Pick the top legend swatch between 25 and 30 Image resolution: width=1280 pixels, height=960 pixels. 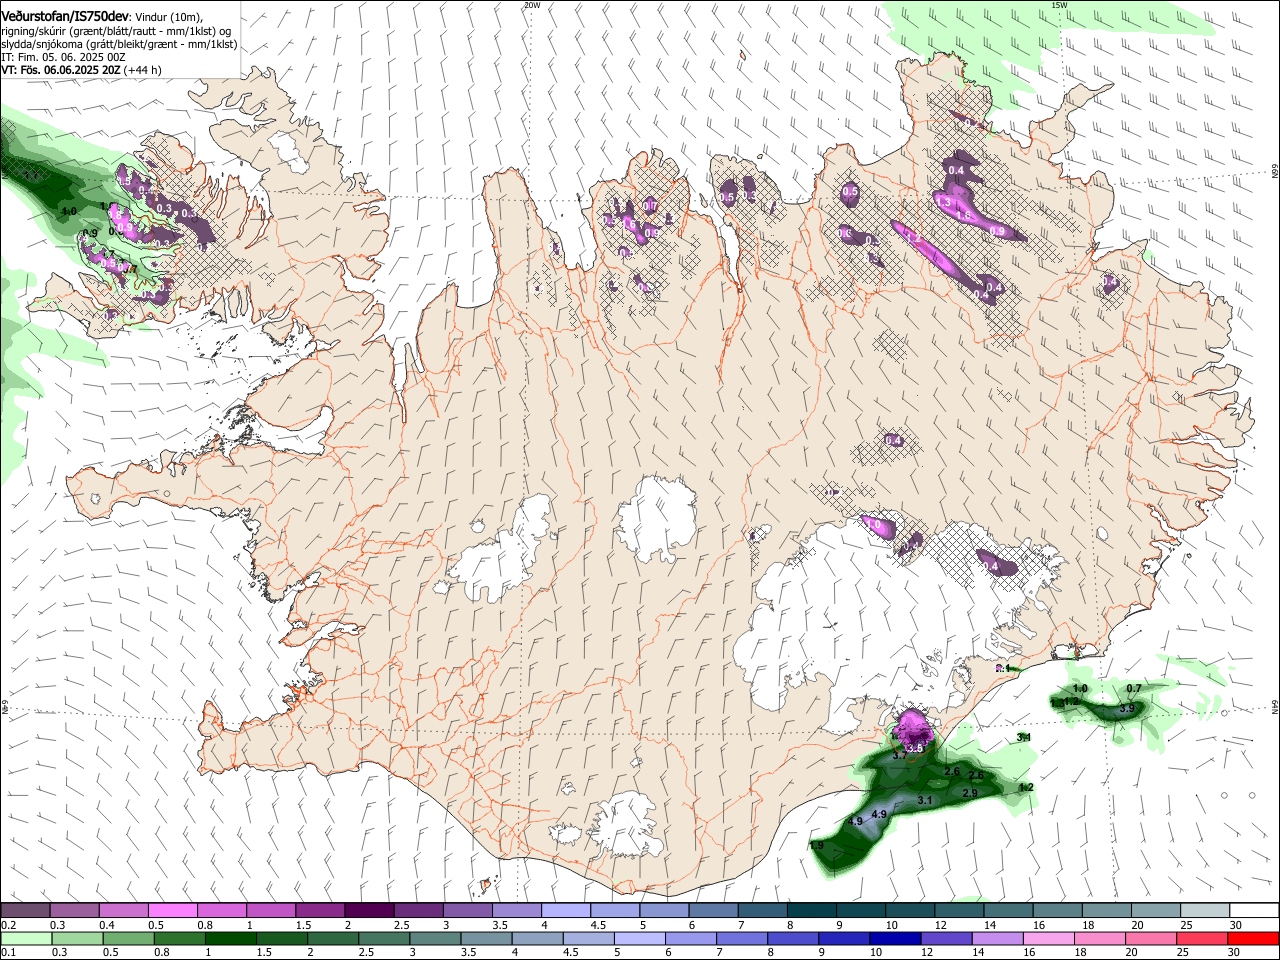click(x=1205, y=910)
